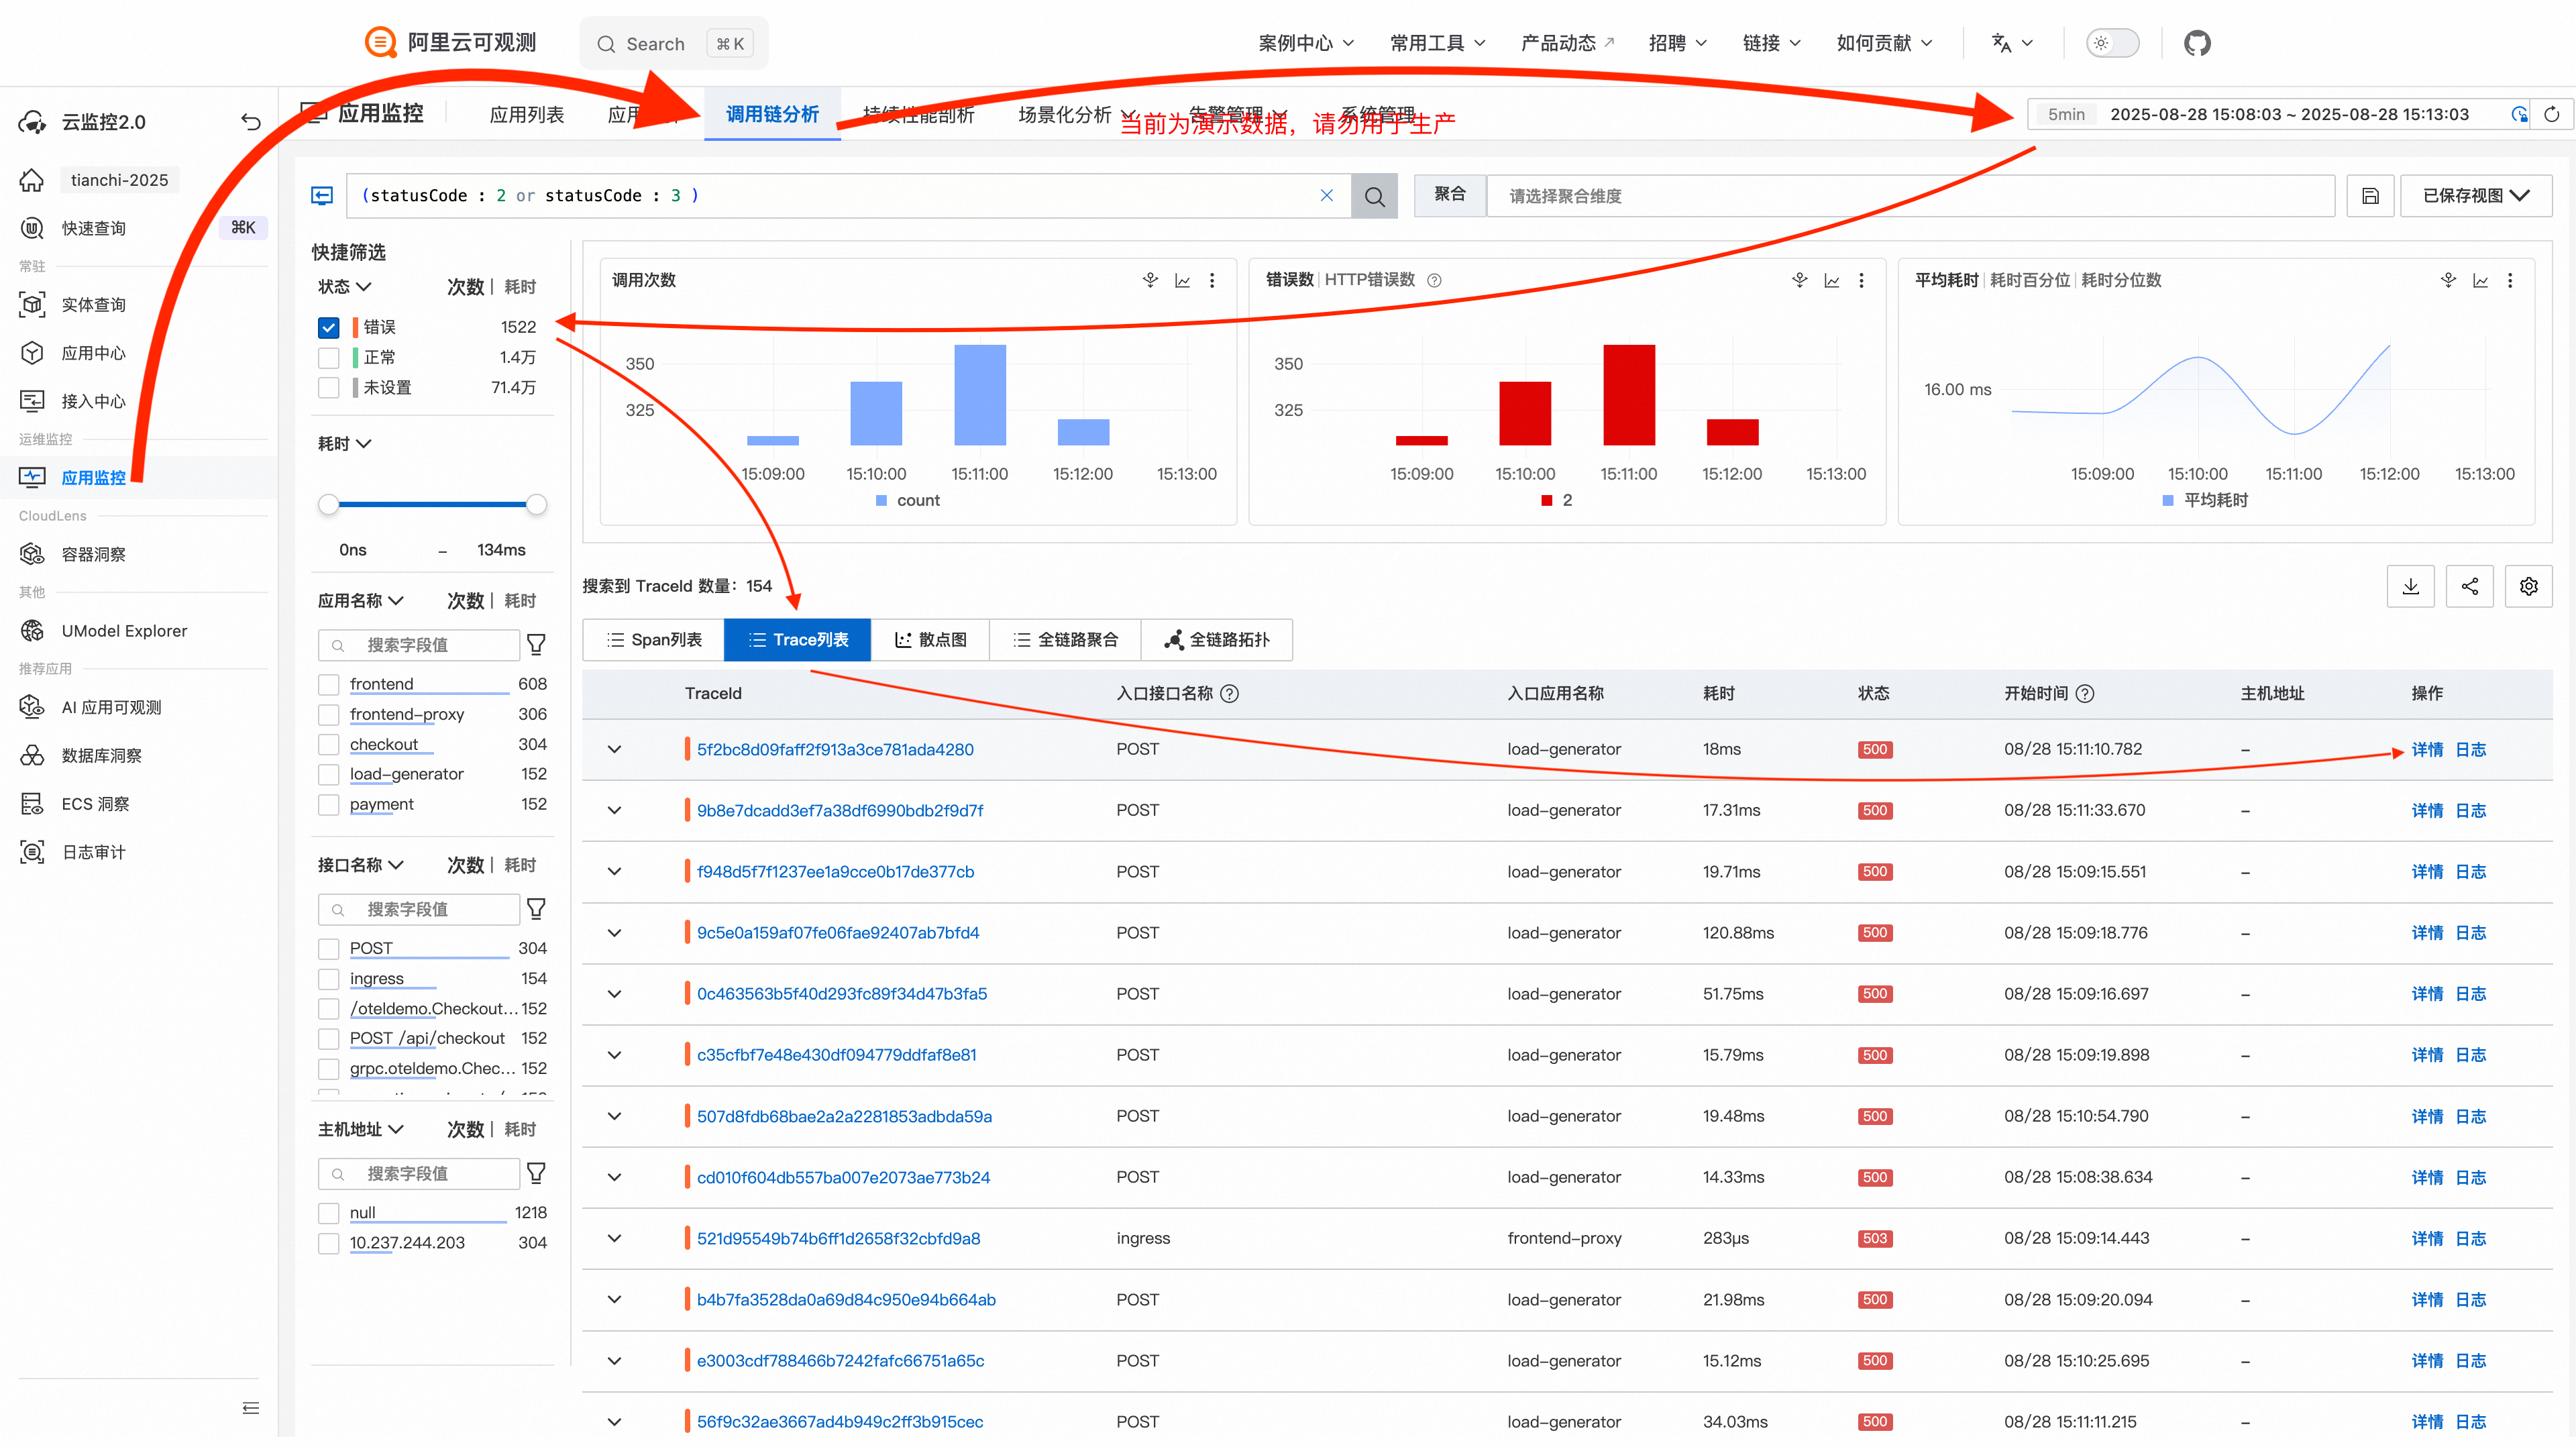
Task: Click the Search box in top header
Action: pos(674,43)
